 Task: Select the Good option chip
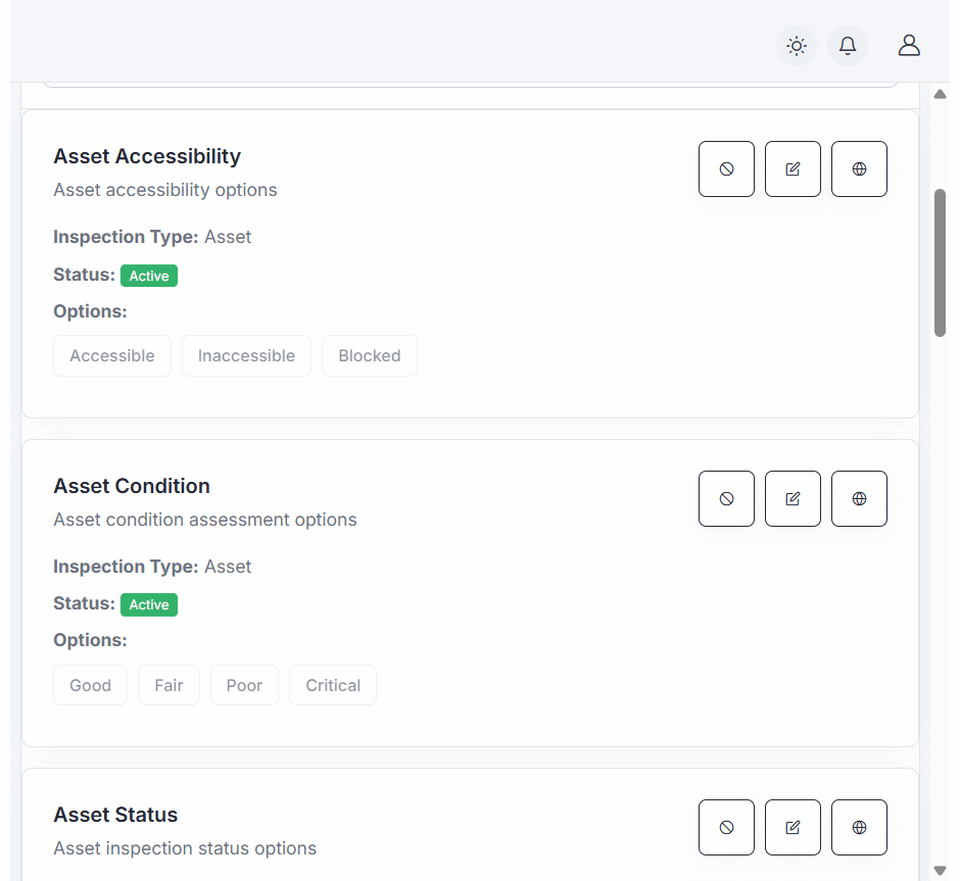tap(90, 685)
